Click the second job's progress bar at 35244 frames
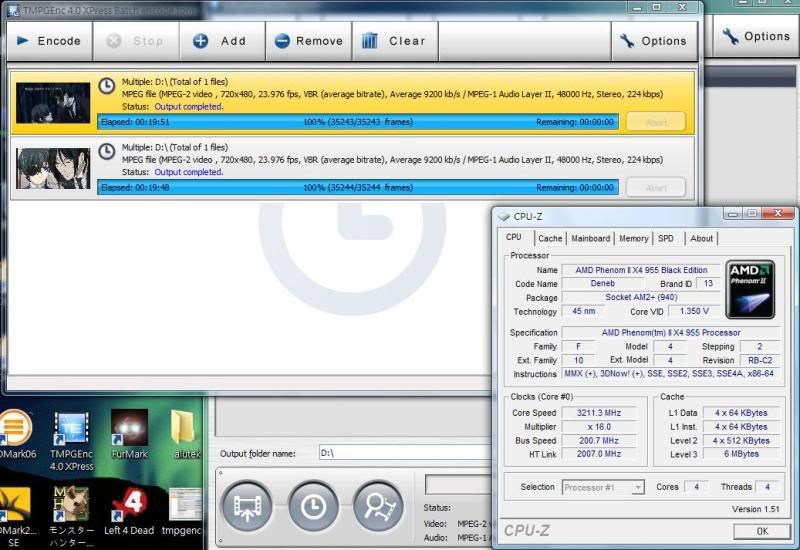This screenshot has width=800, height=550. coord(358,187)
